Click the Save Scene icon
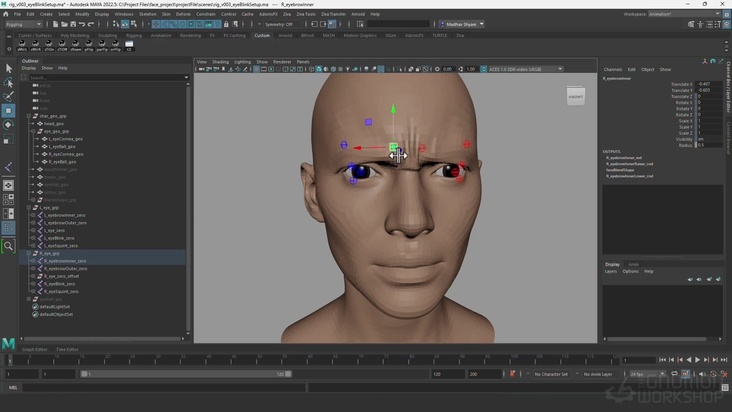The width and height of the screenshot is (732, 412). (x=73, y=24)
